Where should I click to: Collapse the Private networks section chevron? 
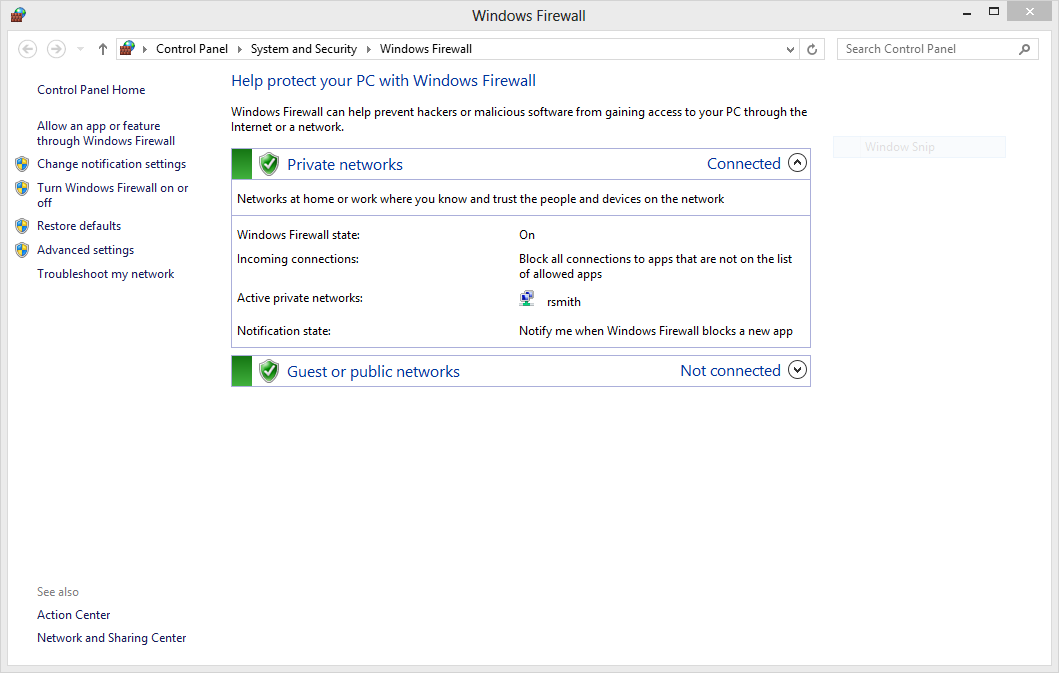pos(798,163)
